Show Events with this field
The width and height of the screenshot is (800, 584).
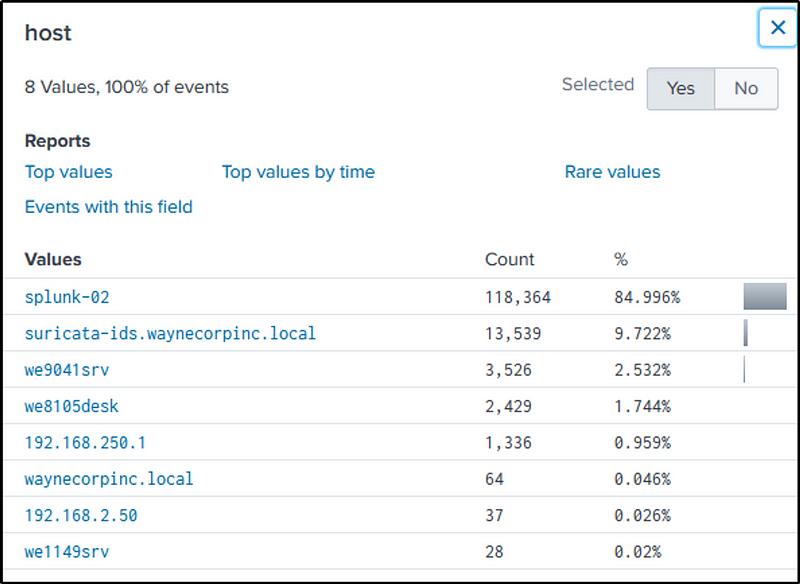point(109,207)
